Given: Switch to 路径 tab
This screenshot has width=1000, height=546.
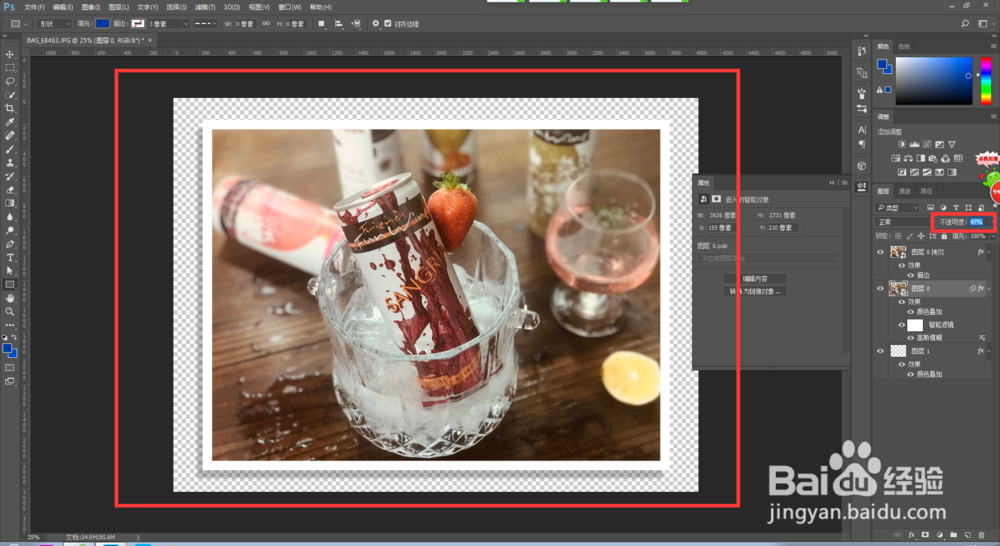Looking at the screenshot, I should coord(926,191).
